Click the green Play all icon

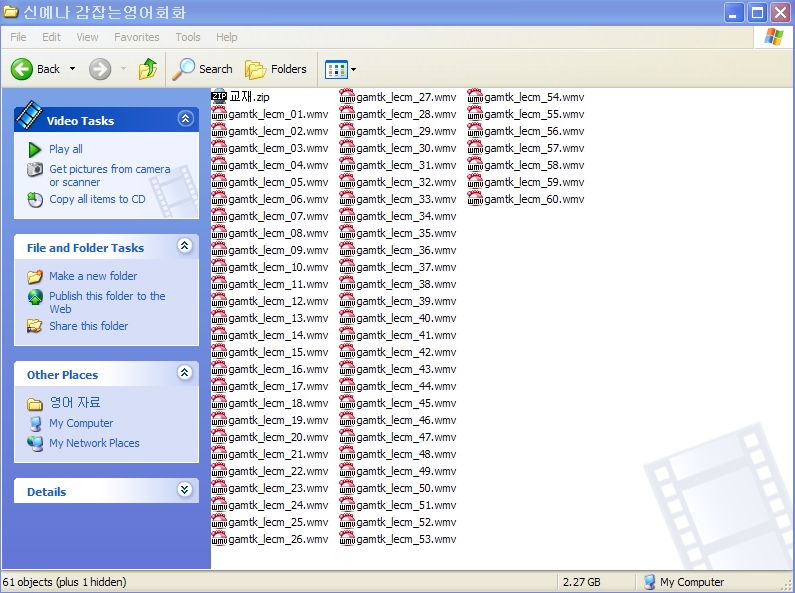point(34,150)
